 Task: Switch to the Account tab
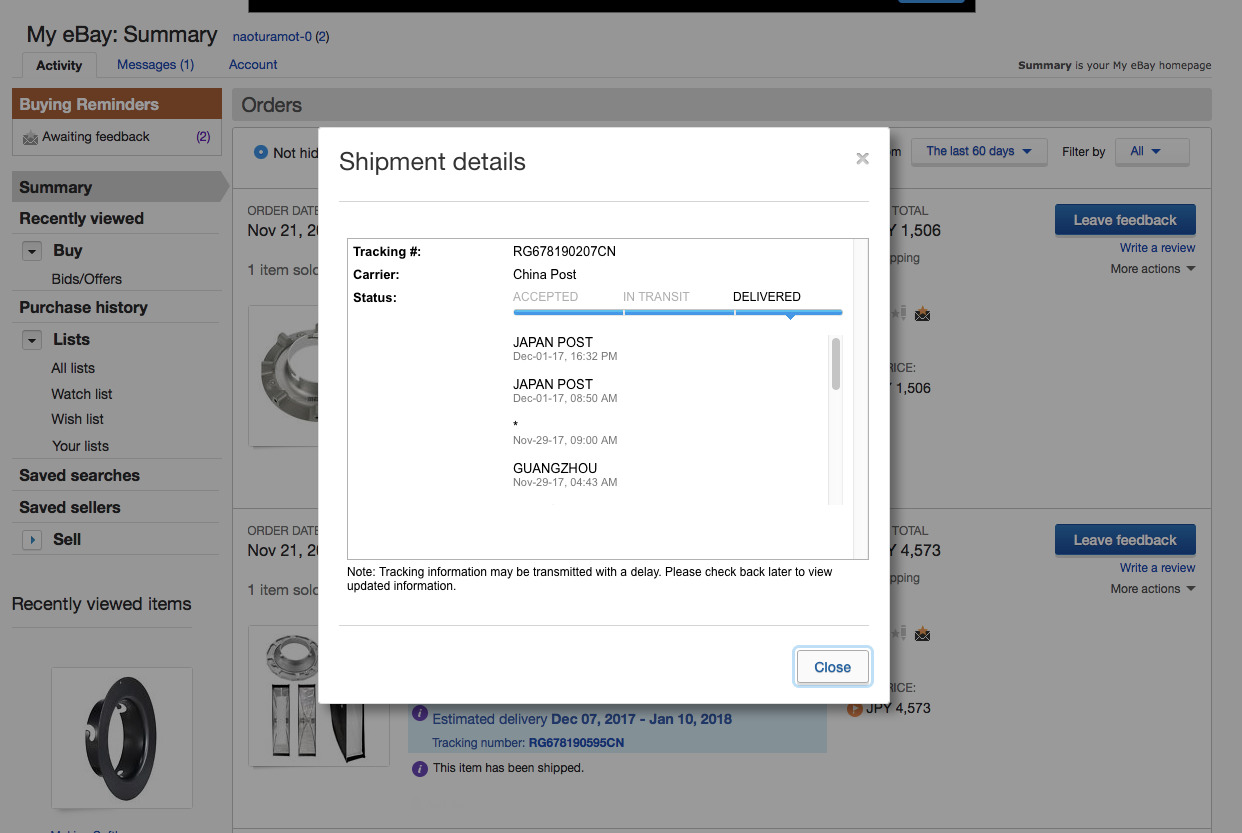253,65
